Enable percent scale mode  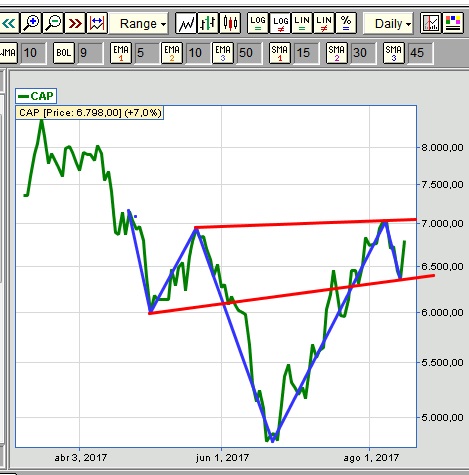[346, 23]
